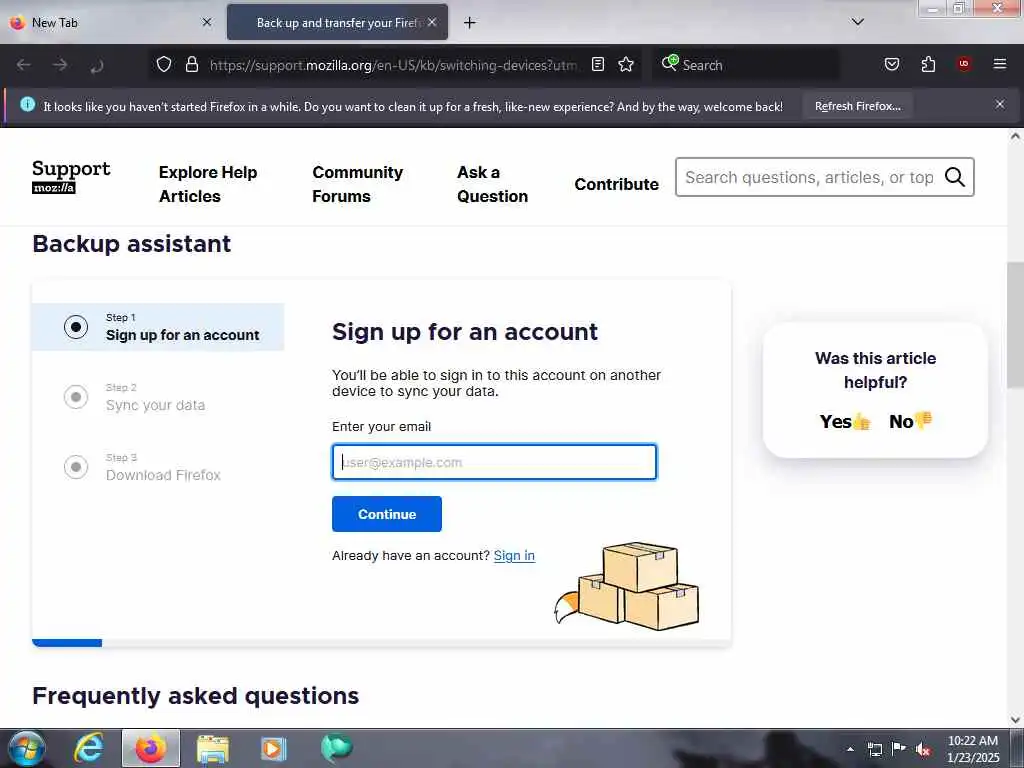The image size is (1024, 768).
Task: Bookmark this page with the star icon
Action: pyautogui.click(x=626, y=64)
